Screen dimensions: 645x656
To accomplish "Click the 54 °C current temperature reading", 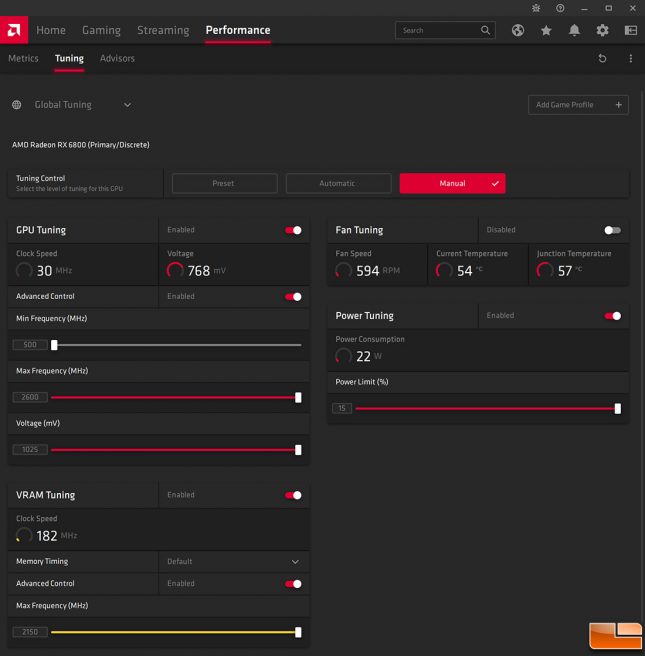I will [x=469, y=271].
